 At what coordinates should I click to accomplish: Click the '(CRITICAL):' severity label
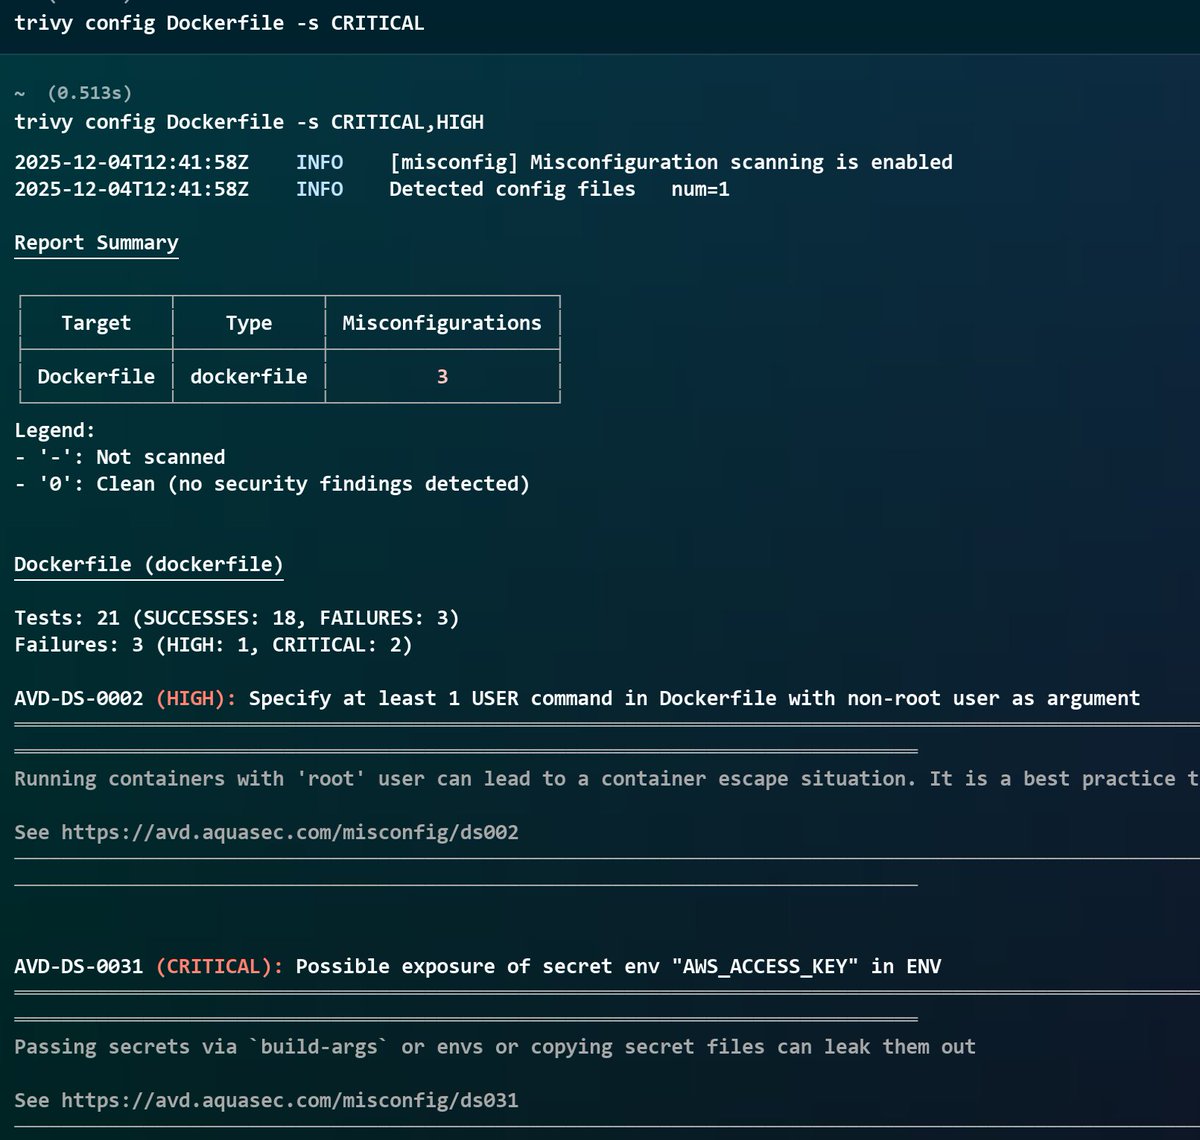[x=220, y=967]
